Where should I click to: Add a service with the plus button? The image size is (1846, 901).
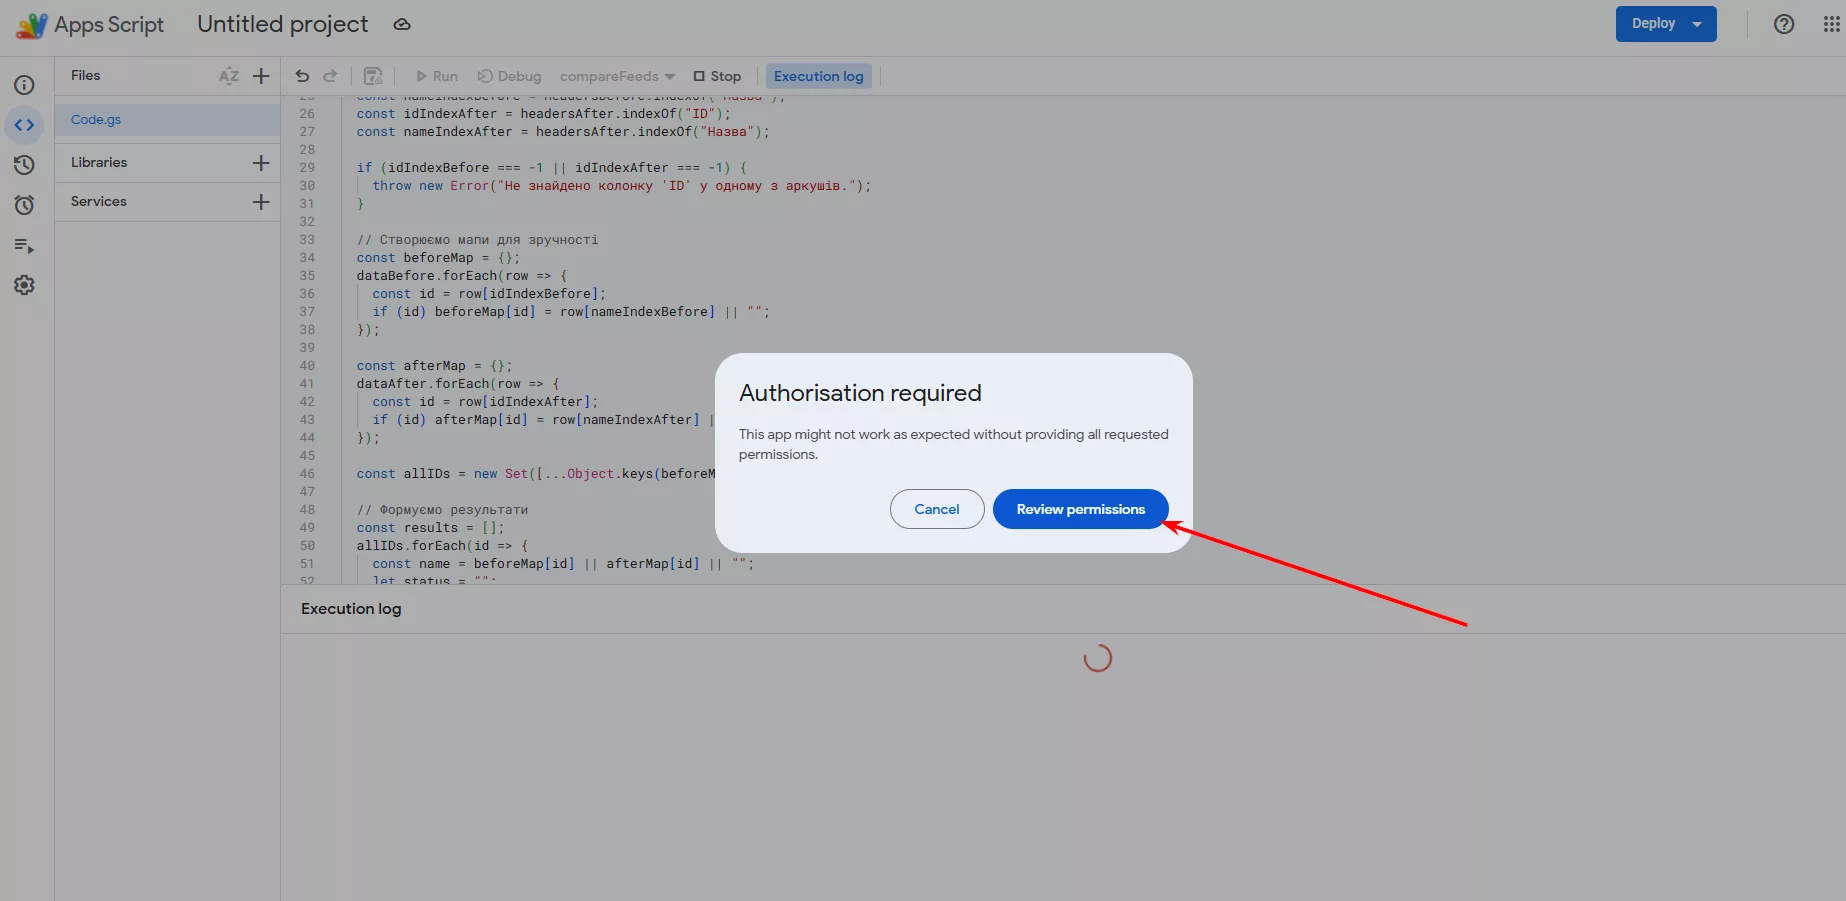[261, 201]
